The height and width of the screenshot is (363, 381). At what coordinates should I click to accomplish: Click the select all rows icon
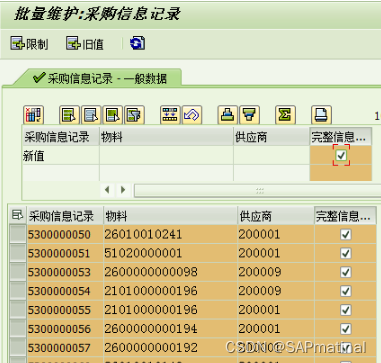coord(69,115)
